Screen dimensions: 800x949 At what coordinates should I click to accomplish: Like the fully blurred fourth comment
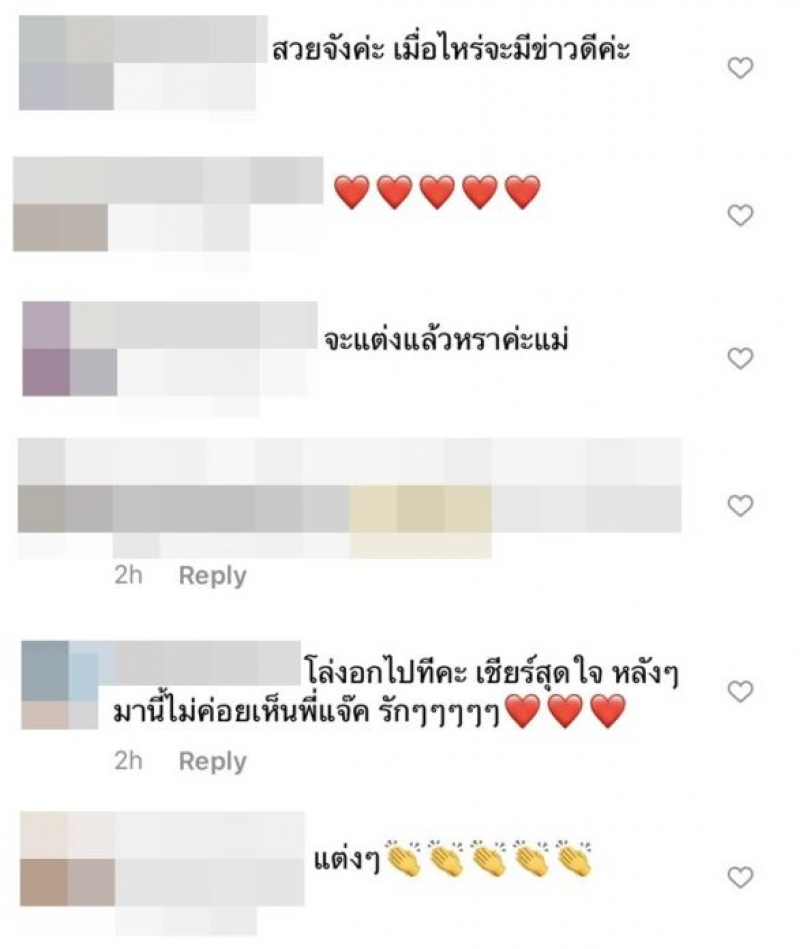[739, 505]
